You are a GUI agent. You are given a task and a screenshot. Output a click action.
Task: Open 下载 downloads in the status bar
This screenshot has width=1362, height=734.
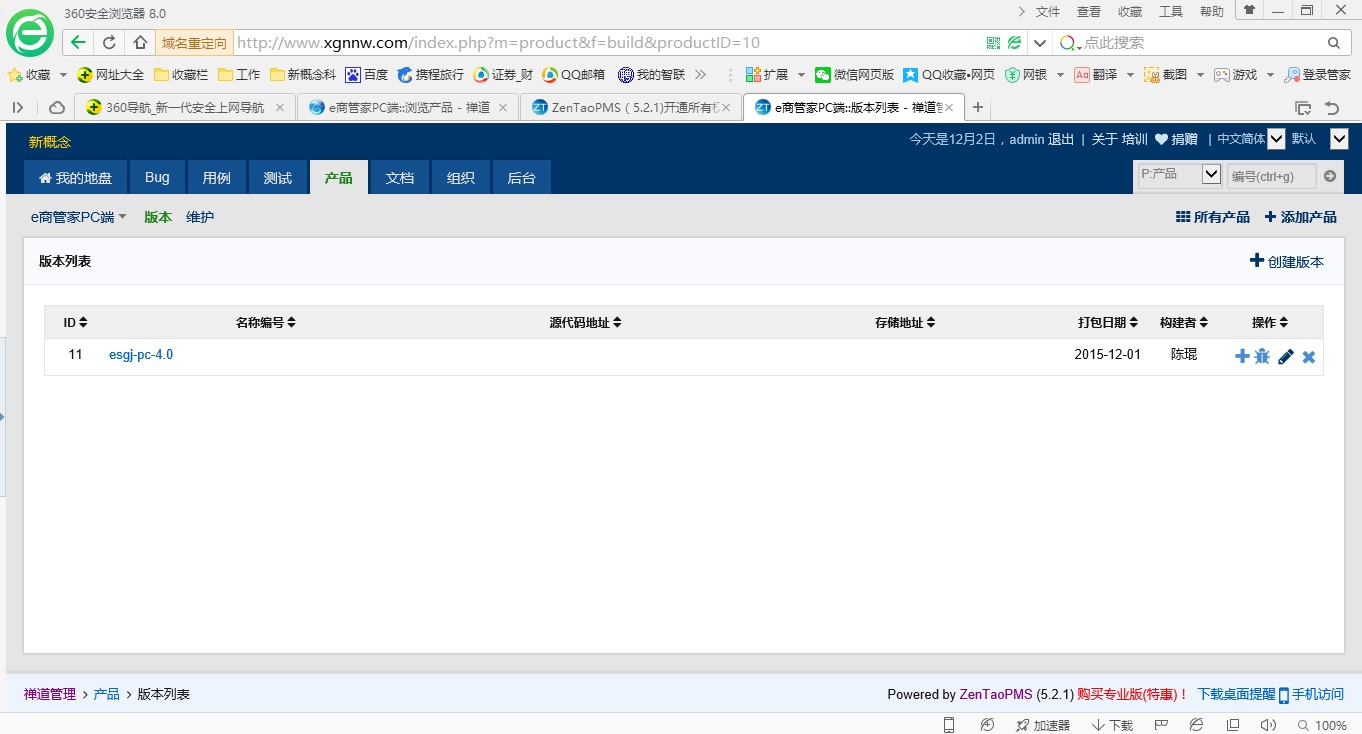coord(1112,725)
